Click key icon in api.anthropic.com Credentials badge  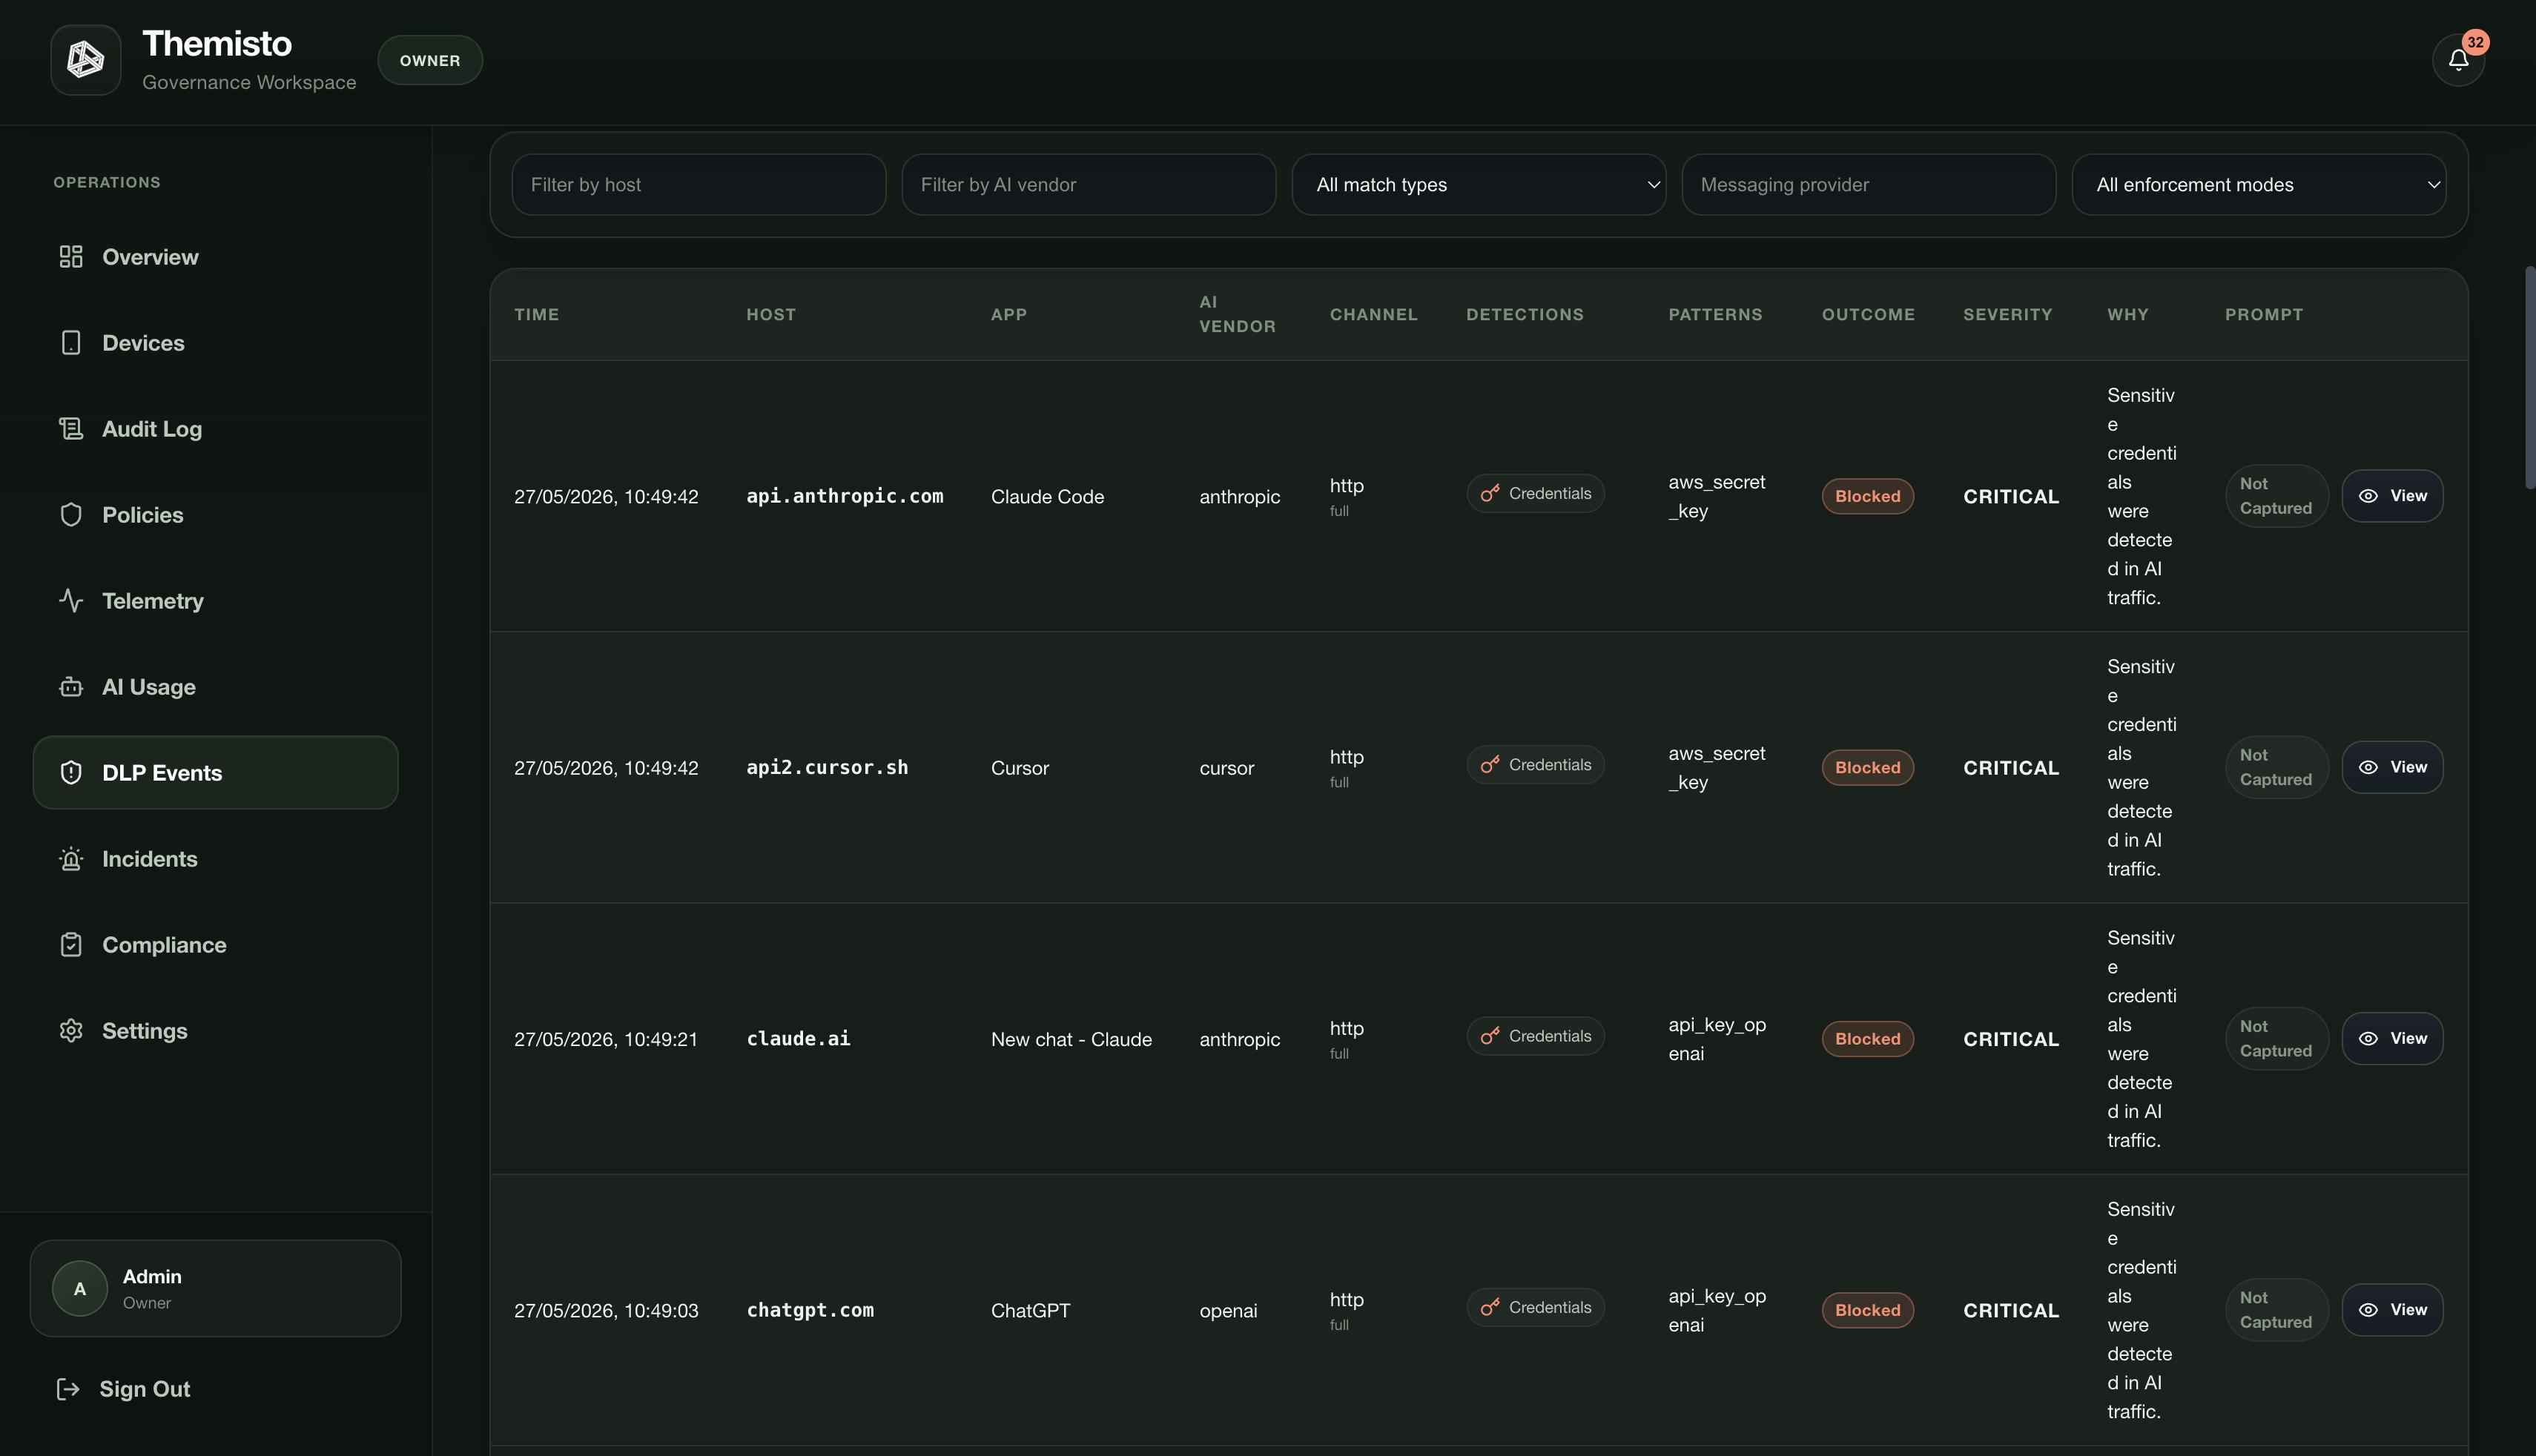point(1490,493)
